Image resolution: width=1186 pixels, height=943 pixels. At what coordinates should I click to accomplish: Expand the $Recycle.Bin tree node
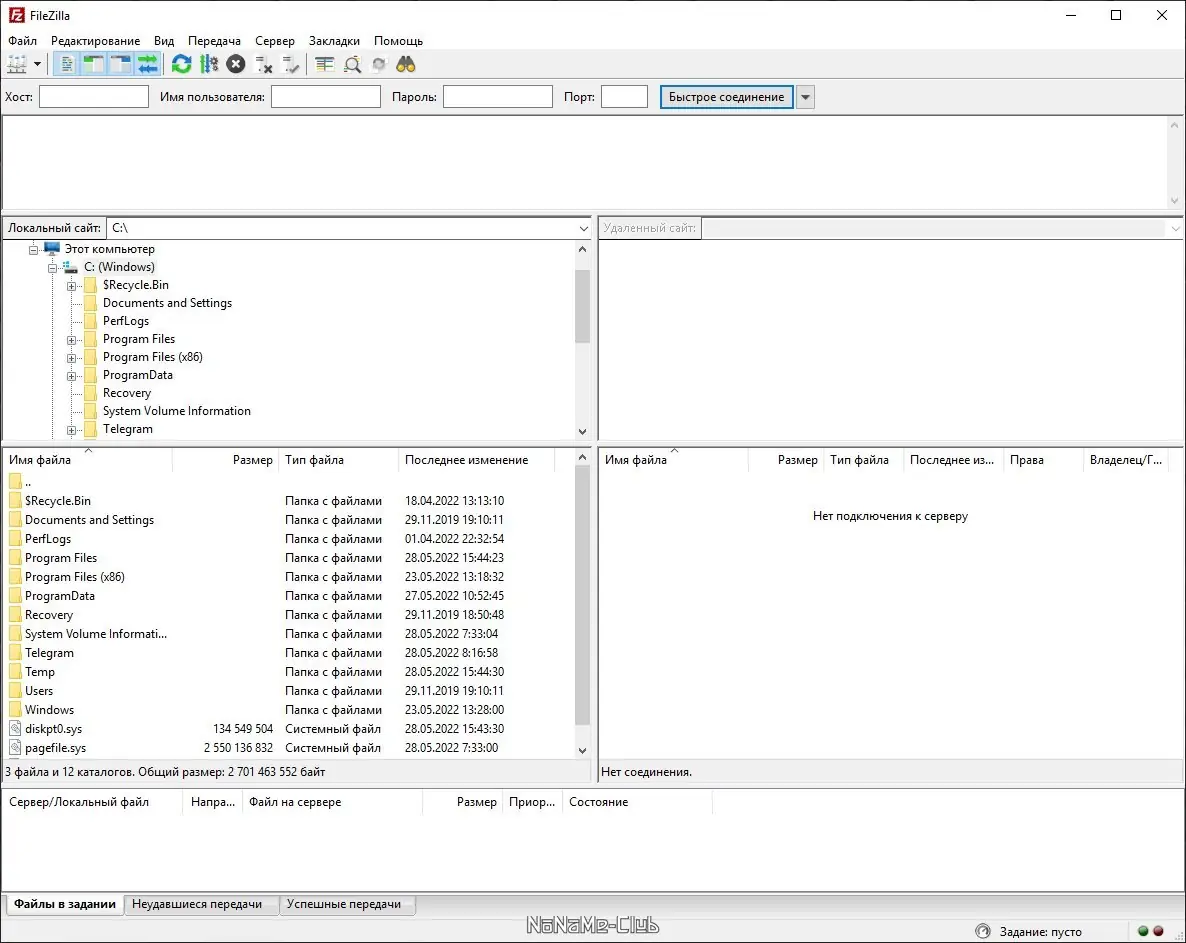click(x=71, y=286)
